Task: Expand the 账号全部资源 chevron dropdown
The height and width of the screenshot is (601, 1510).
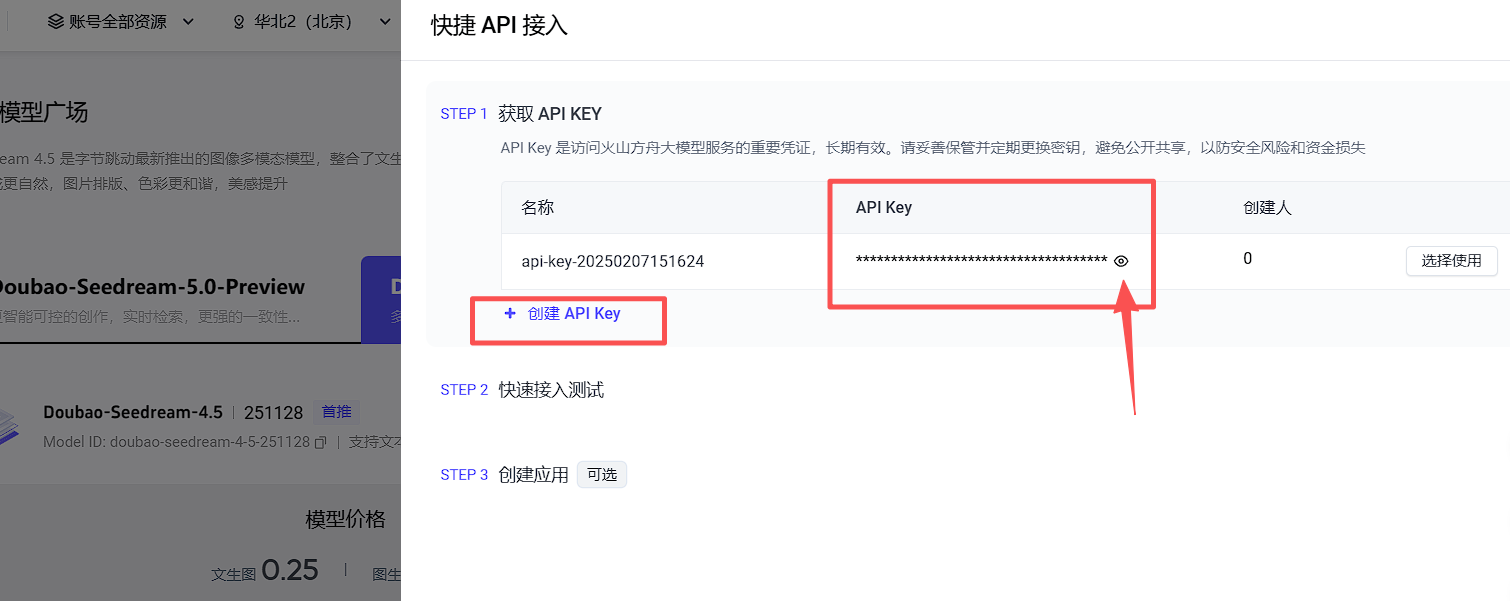Action: coord(188,22)
